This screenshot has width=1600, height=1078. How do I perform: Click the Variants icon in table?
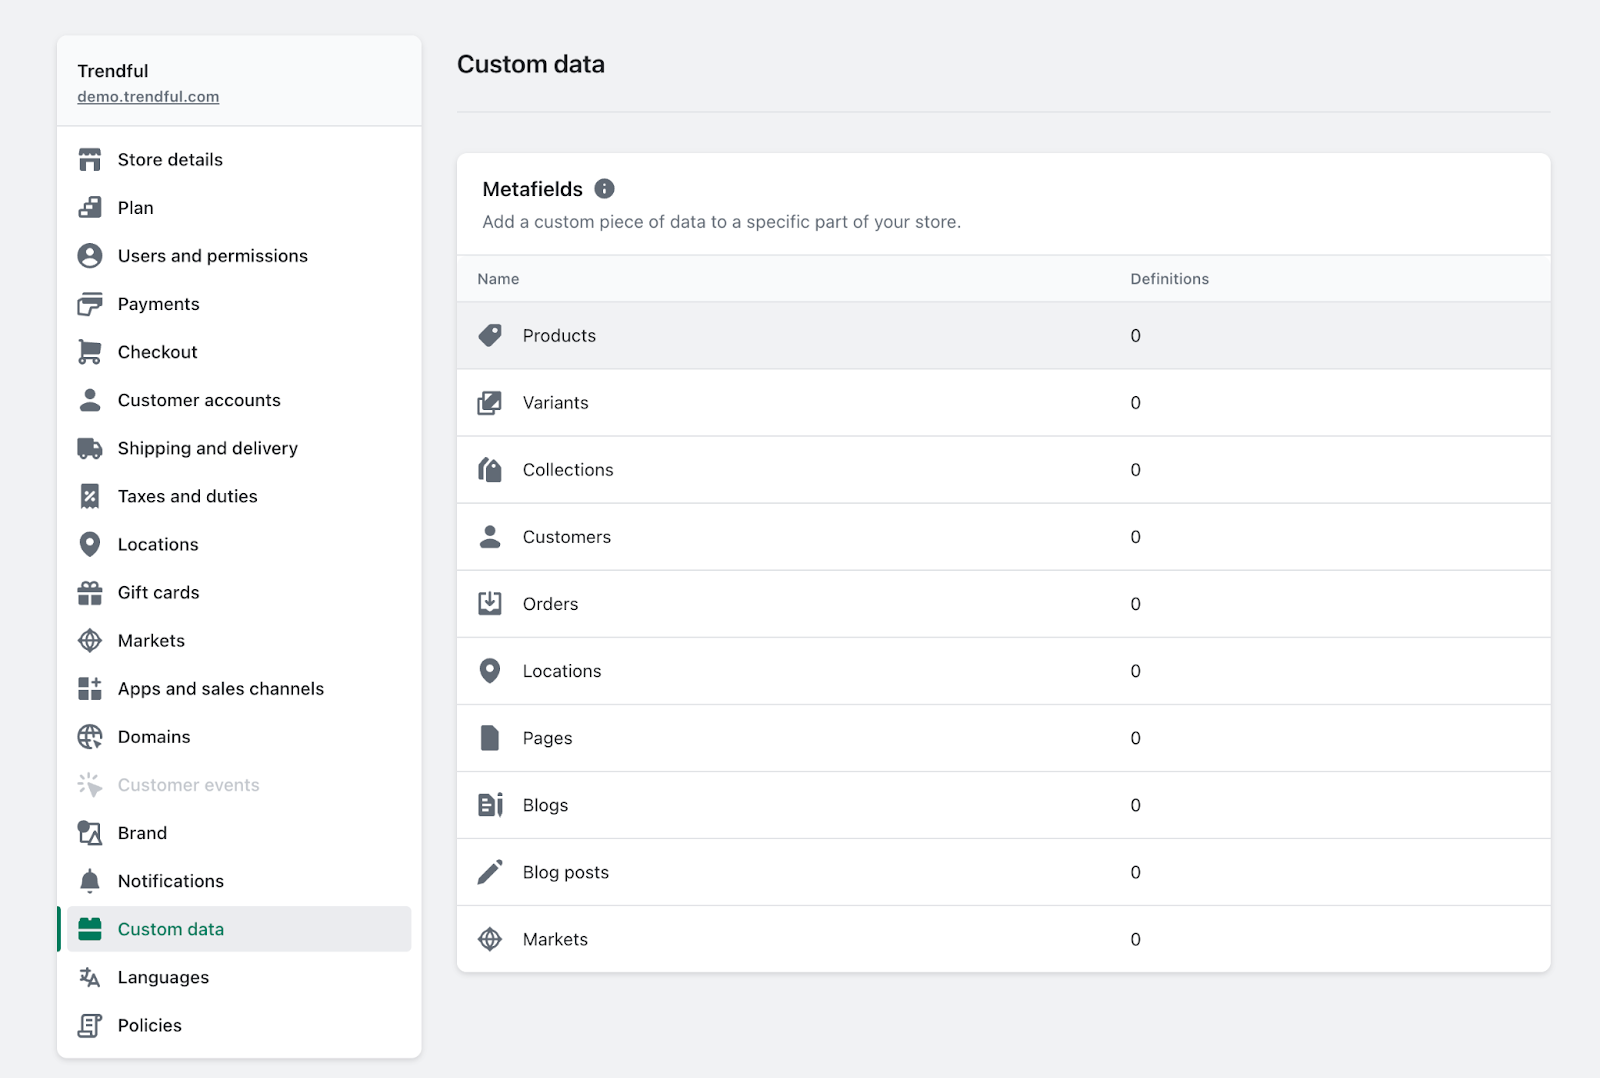pyautogui.click(x=490, y=403)
